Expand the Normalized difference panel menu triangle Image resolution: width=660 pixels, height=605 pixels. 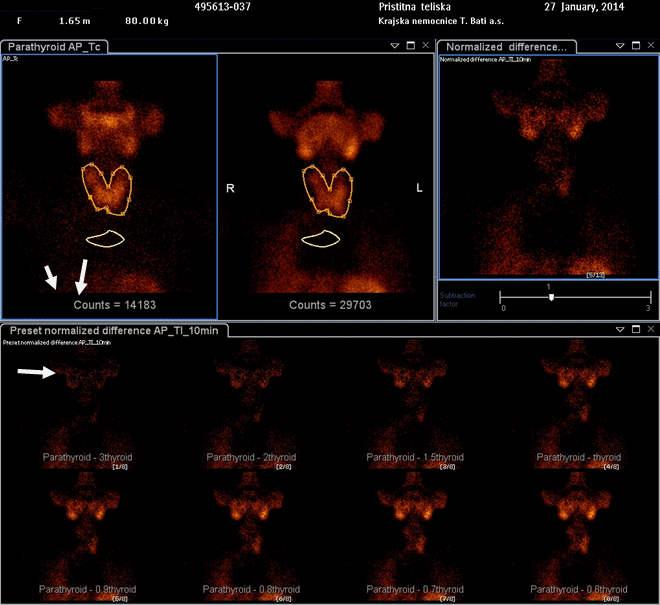(x=620, y=46)
